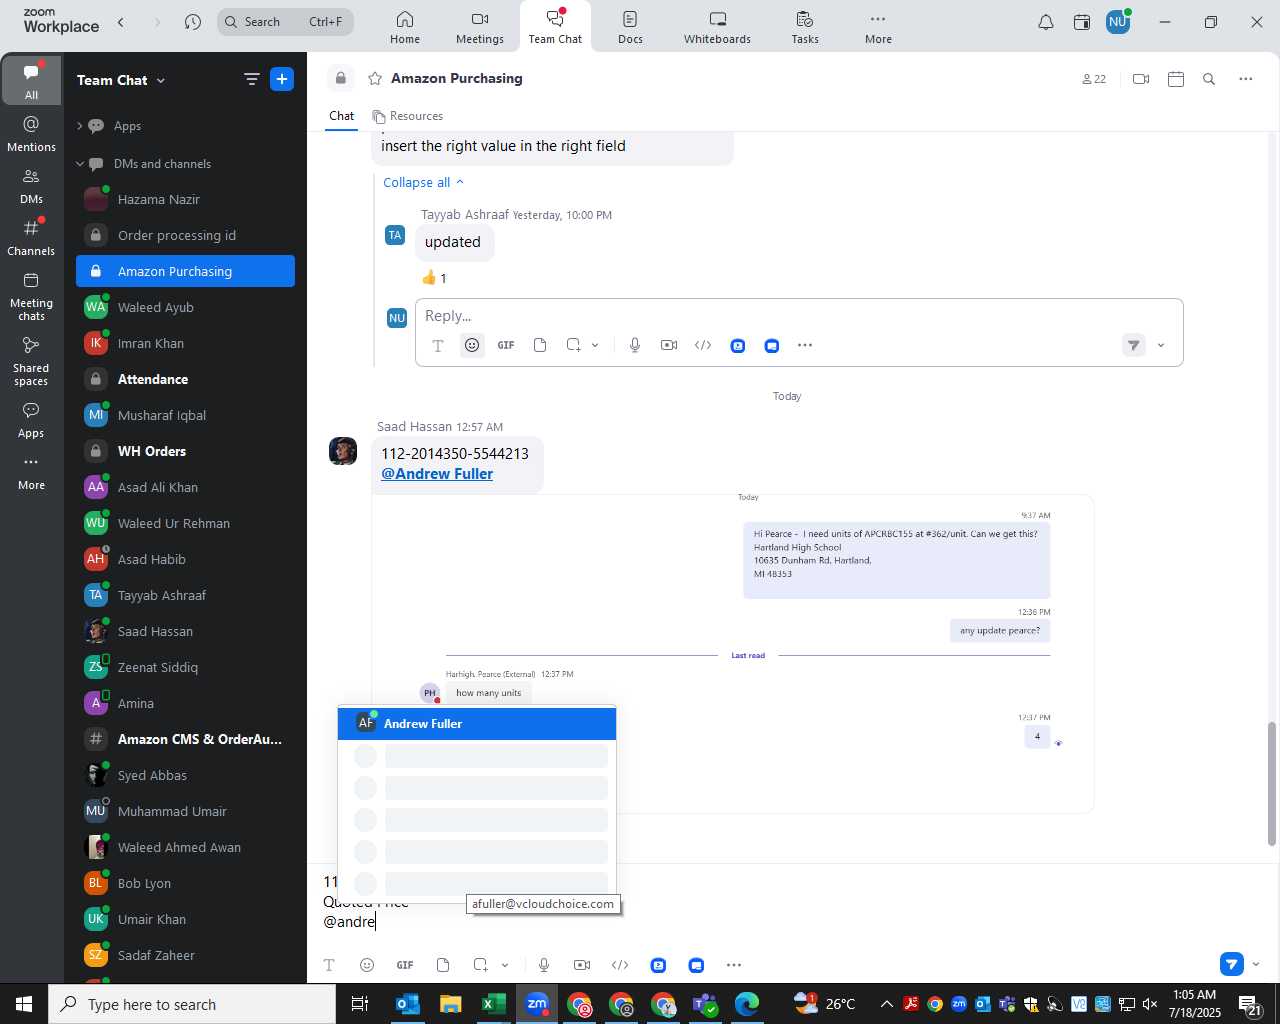Open DMs sidebar section
Viewport: 1280px width, 1024px height.
(x=31, y=185)
